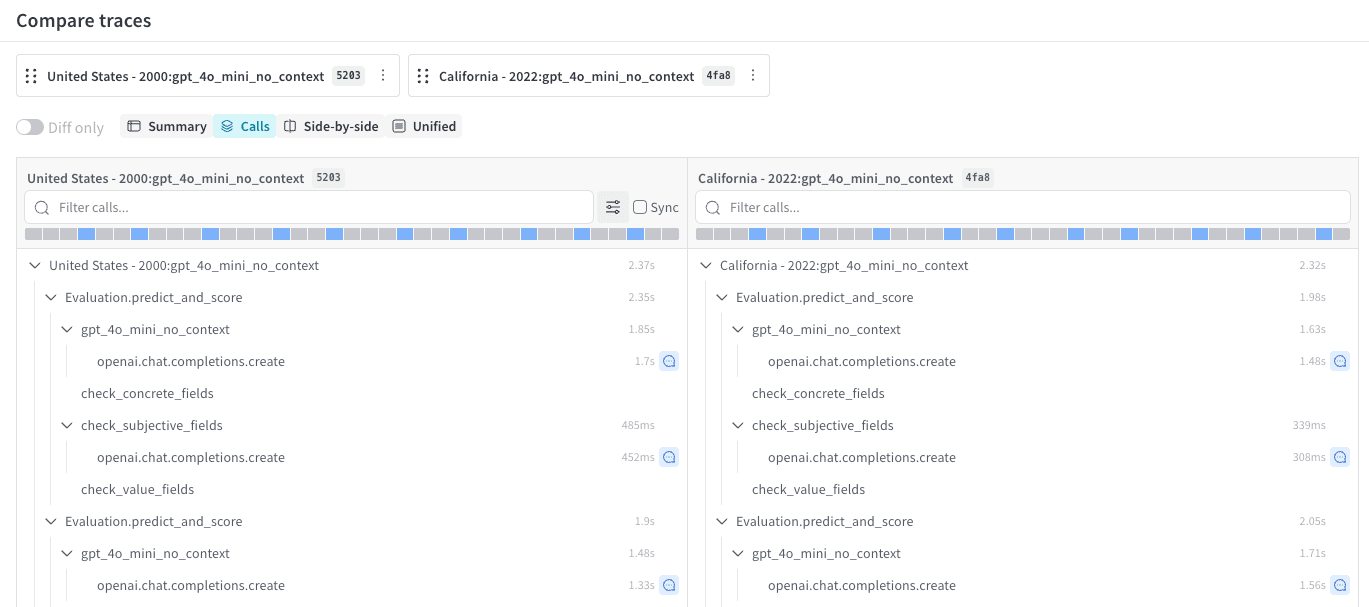Click the 5203 badge in United States panel header

328,178
